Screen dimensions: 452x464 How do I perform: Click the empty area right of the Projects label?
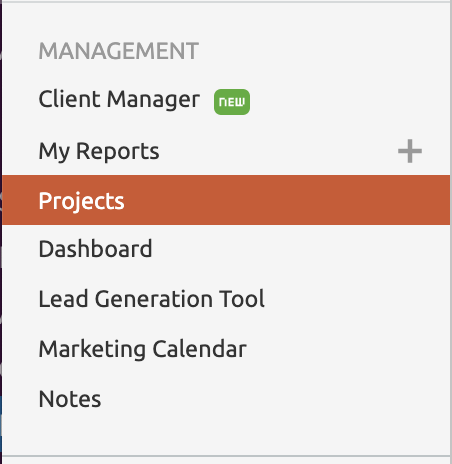click(x=287, y=200)
